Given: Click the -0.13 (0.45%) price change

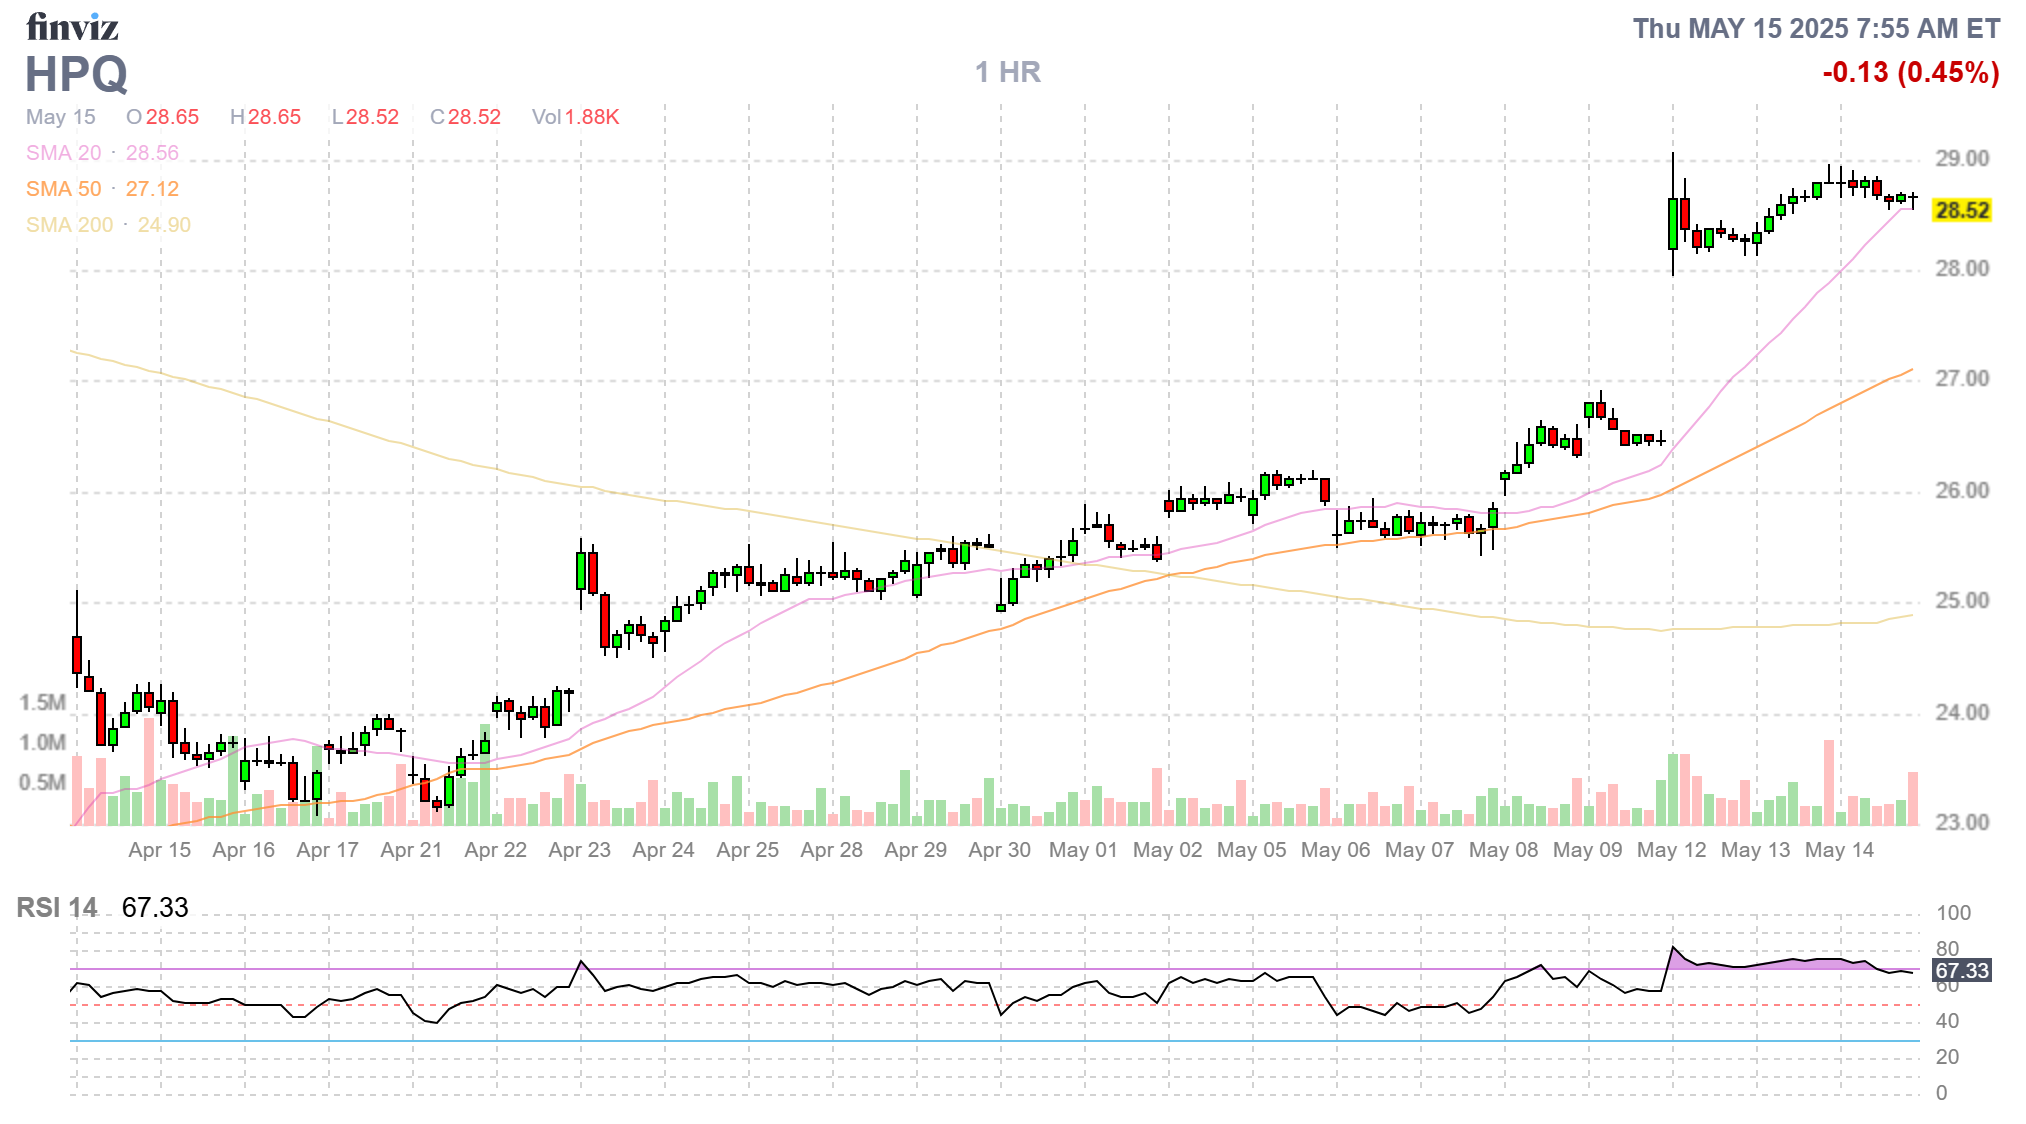Looking at the screenshot, I should coord(1910,72).
